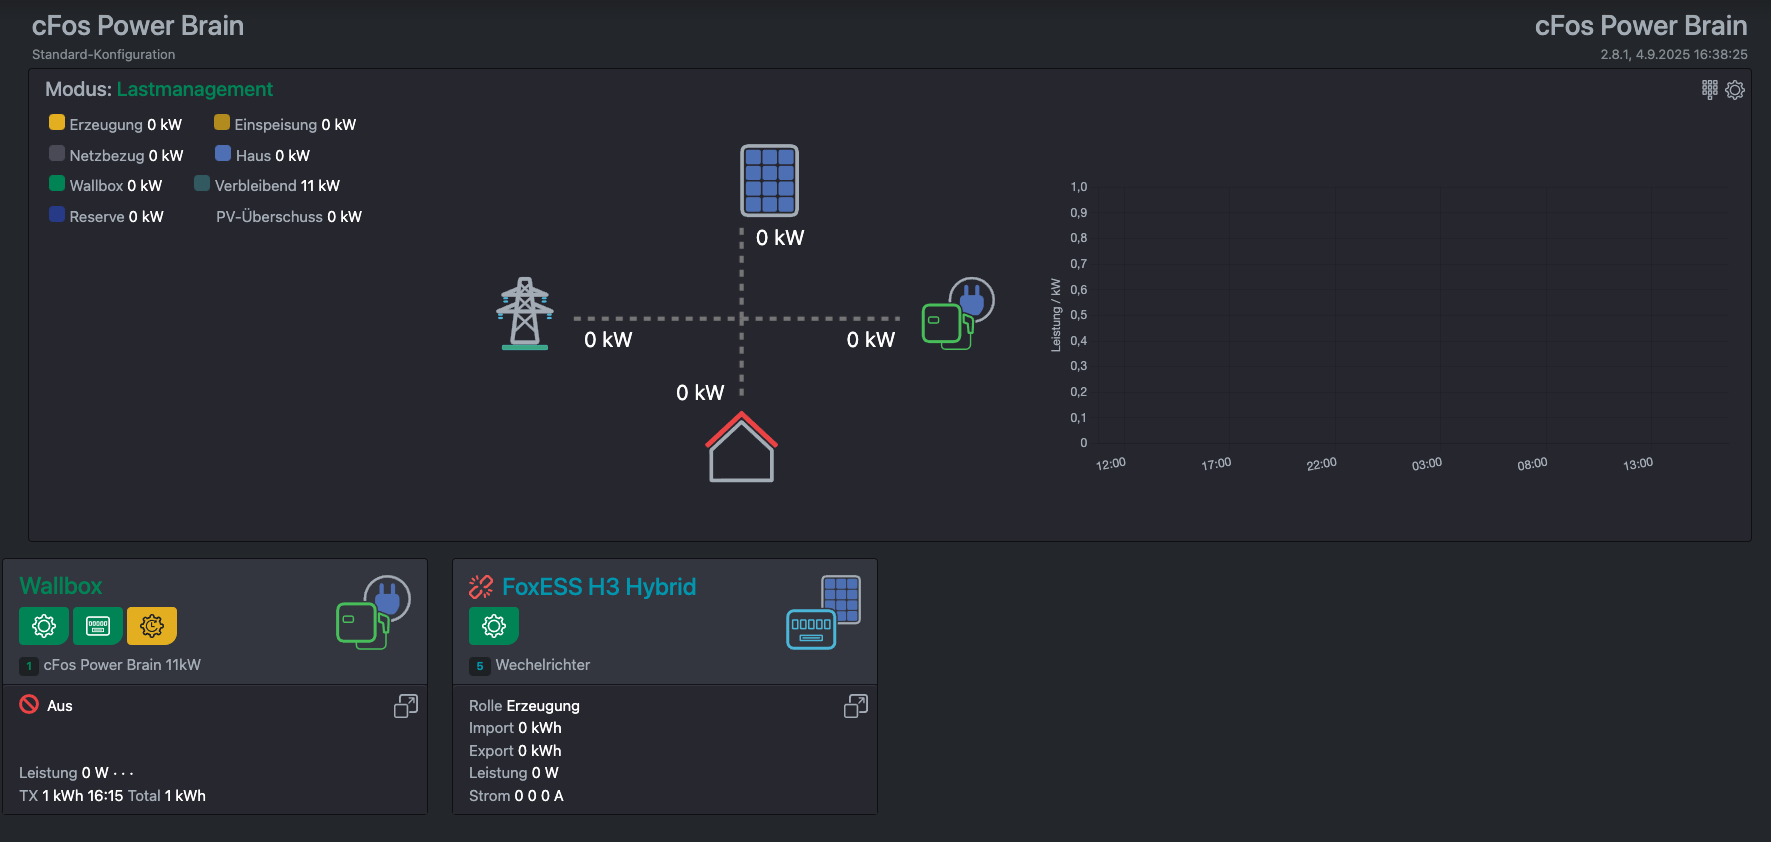Click the Wechselrichter device number 5 badge

(x=480, y=666)
